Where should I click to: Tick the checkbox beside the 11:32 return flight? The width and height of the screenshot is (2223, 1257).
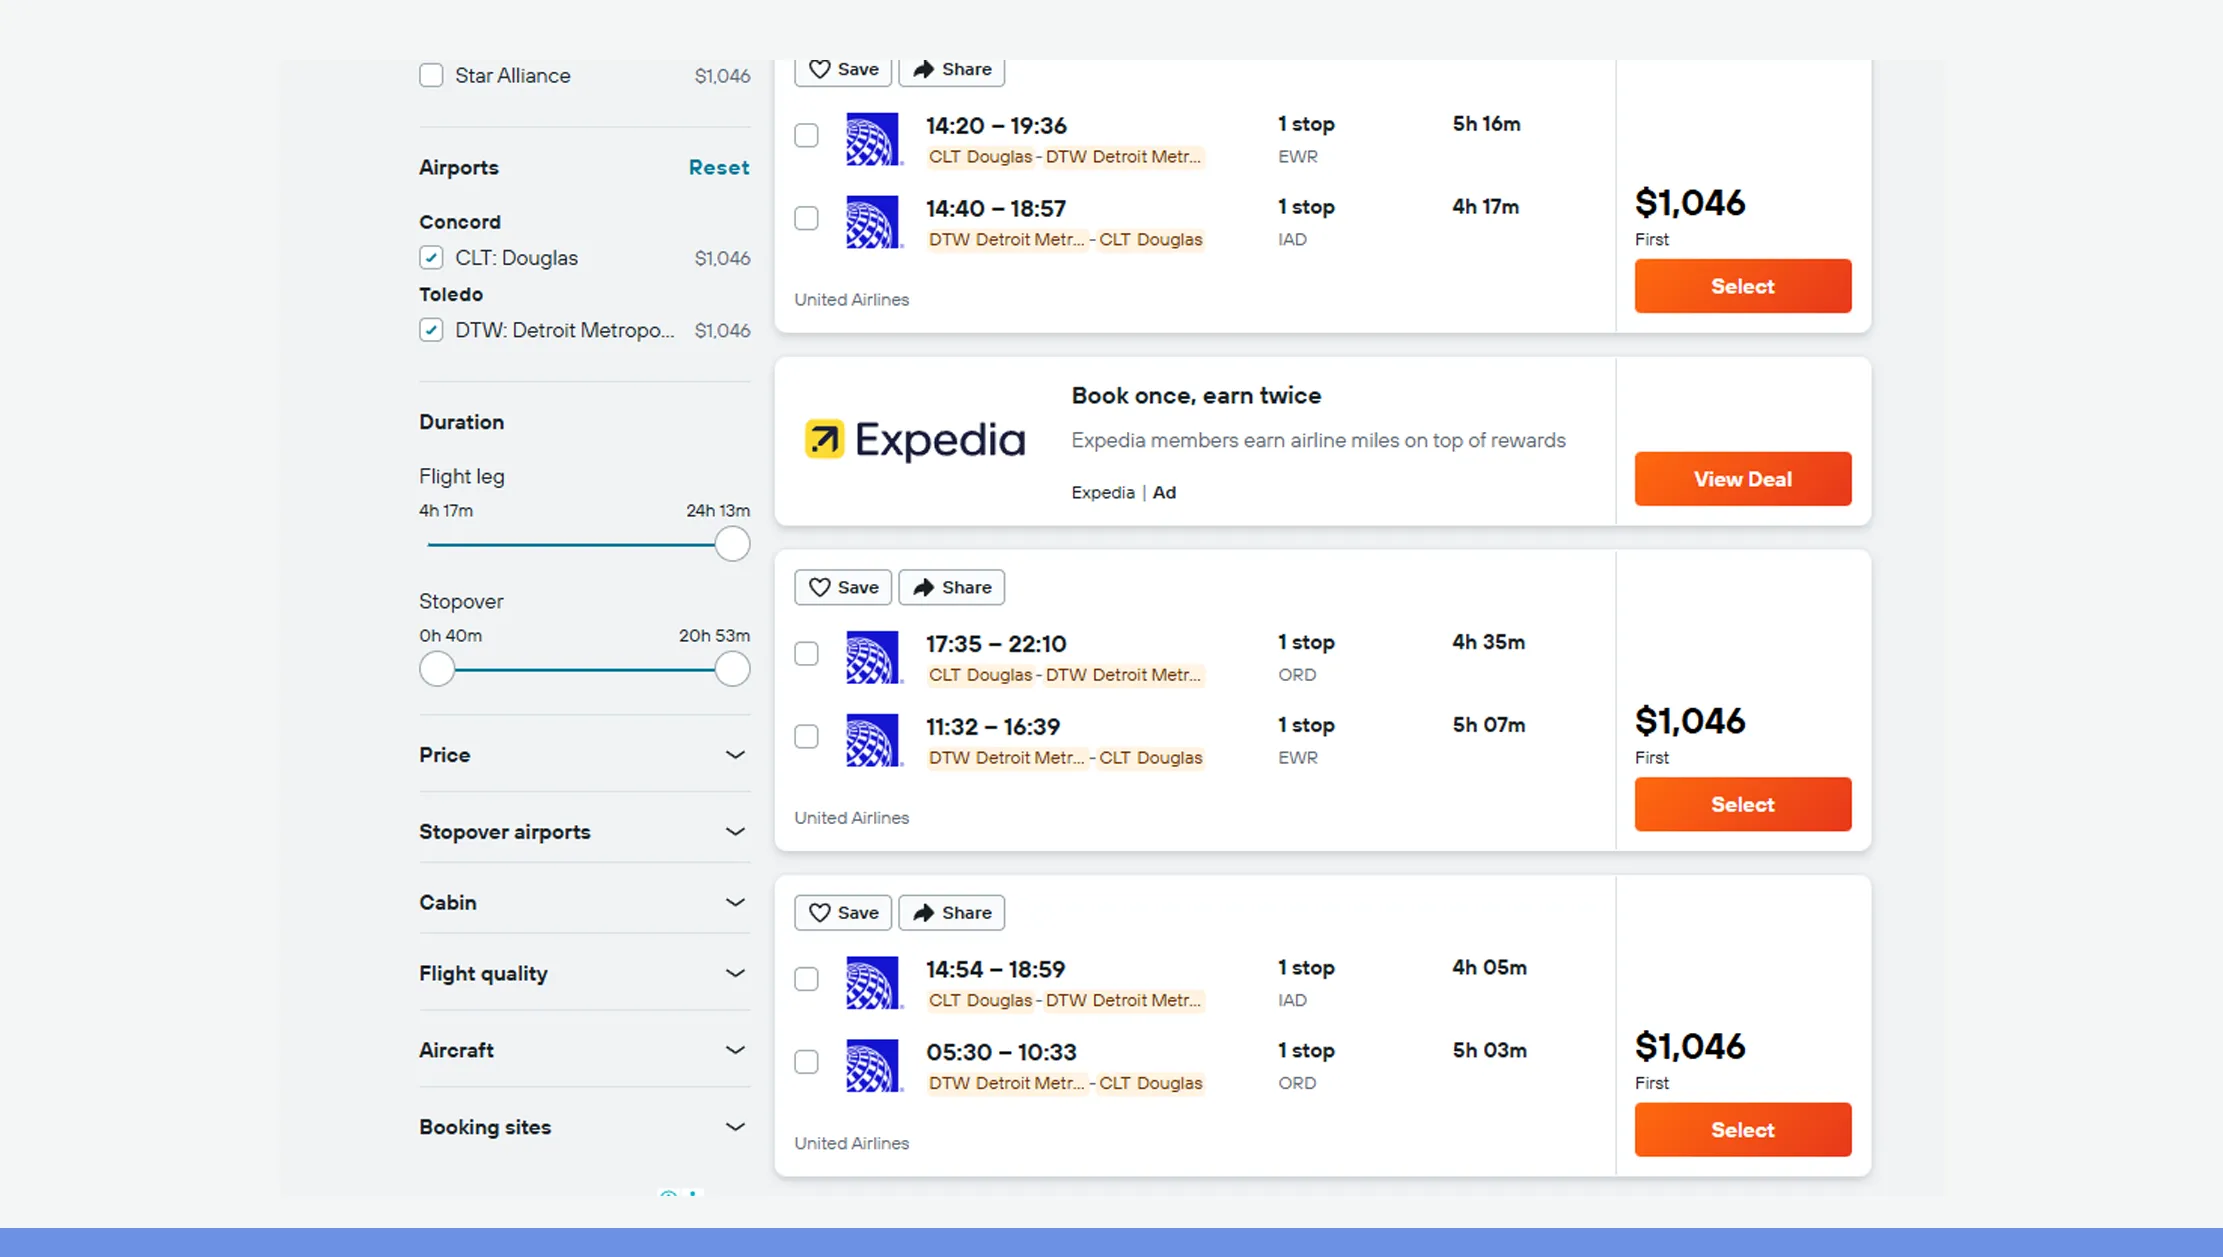806,736
